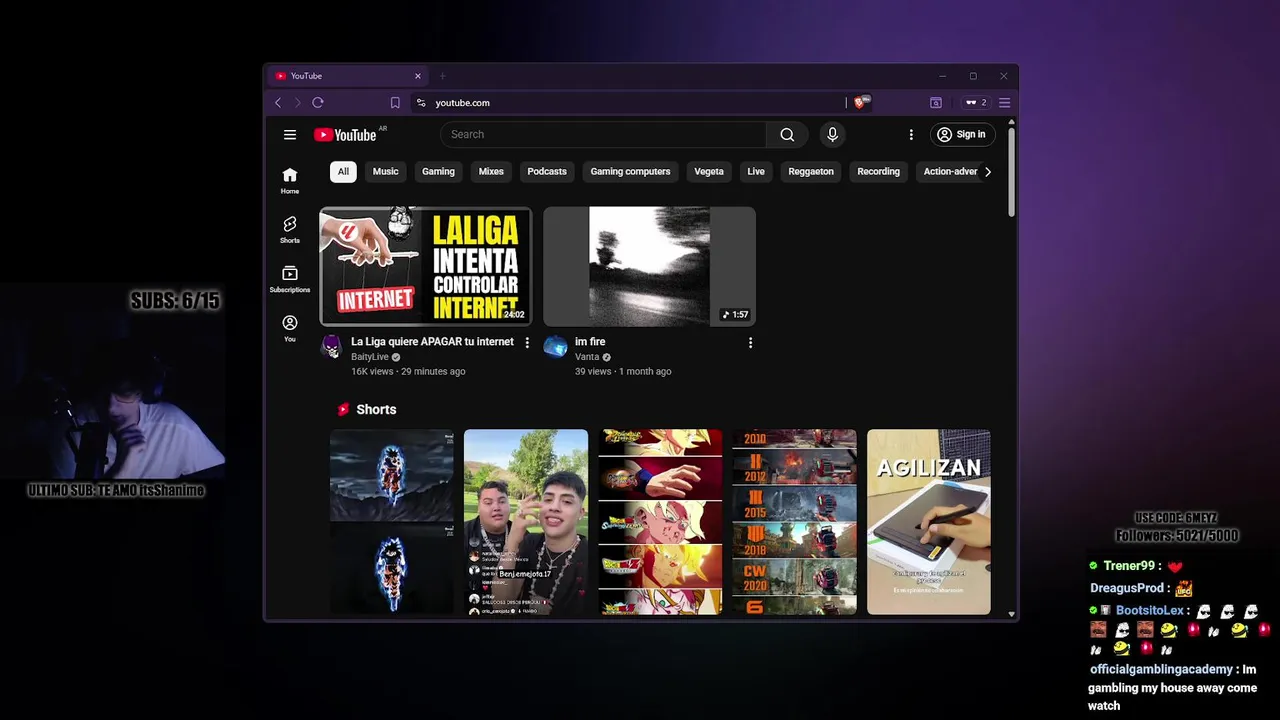Image resolution: width=1280 pixels, height=720 pixels.
Task: Open site settings icon in address bar
Action: click(421, 103)
